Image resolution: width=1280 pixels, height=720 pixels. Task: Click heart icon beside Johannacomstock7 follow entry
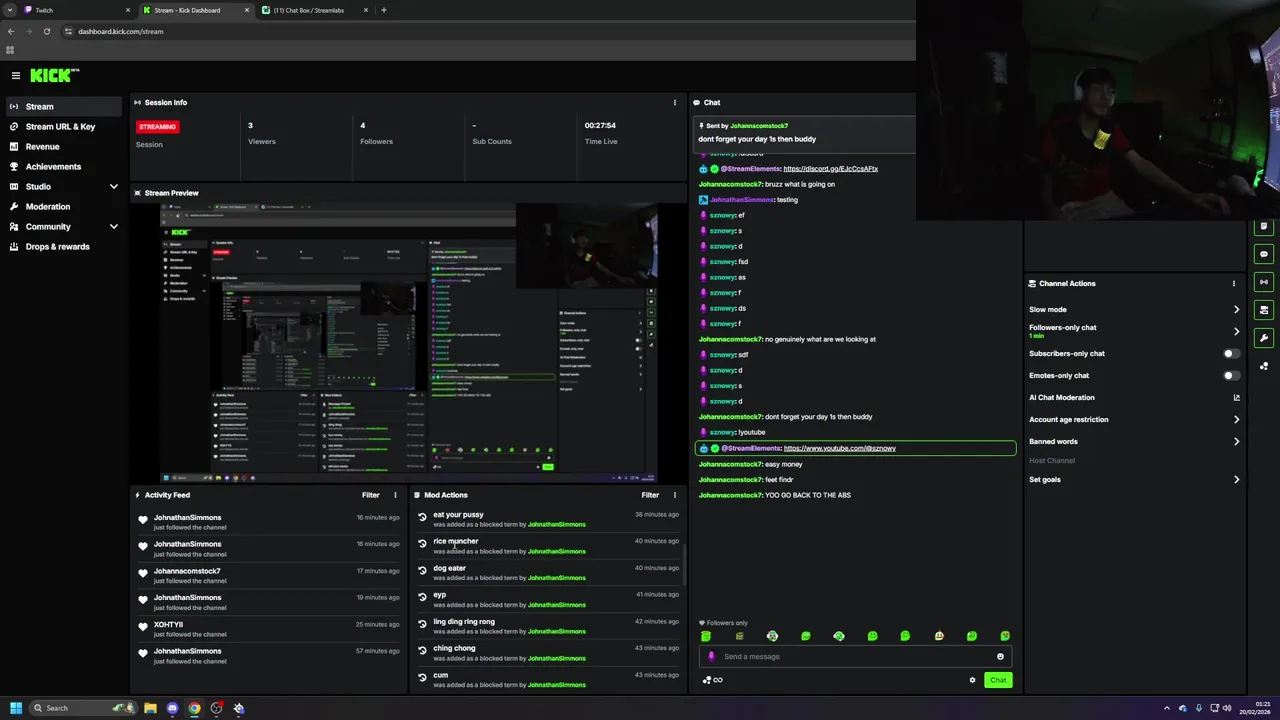pyautogui.click(x=143, y=575)
